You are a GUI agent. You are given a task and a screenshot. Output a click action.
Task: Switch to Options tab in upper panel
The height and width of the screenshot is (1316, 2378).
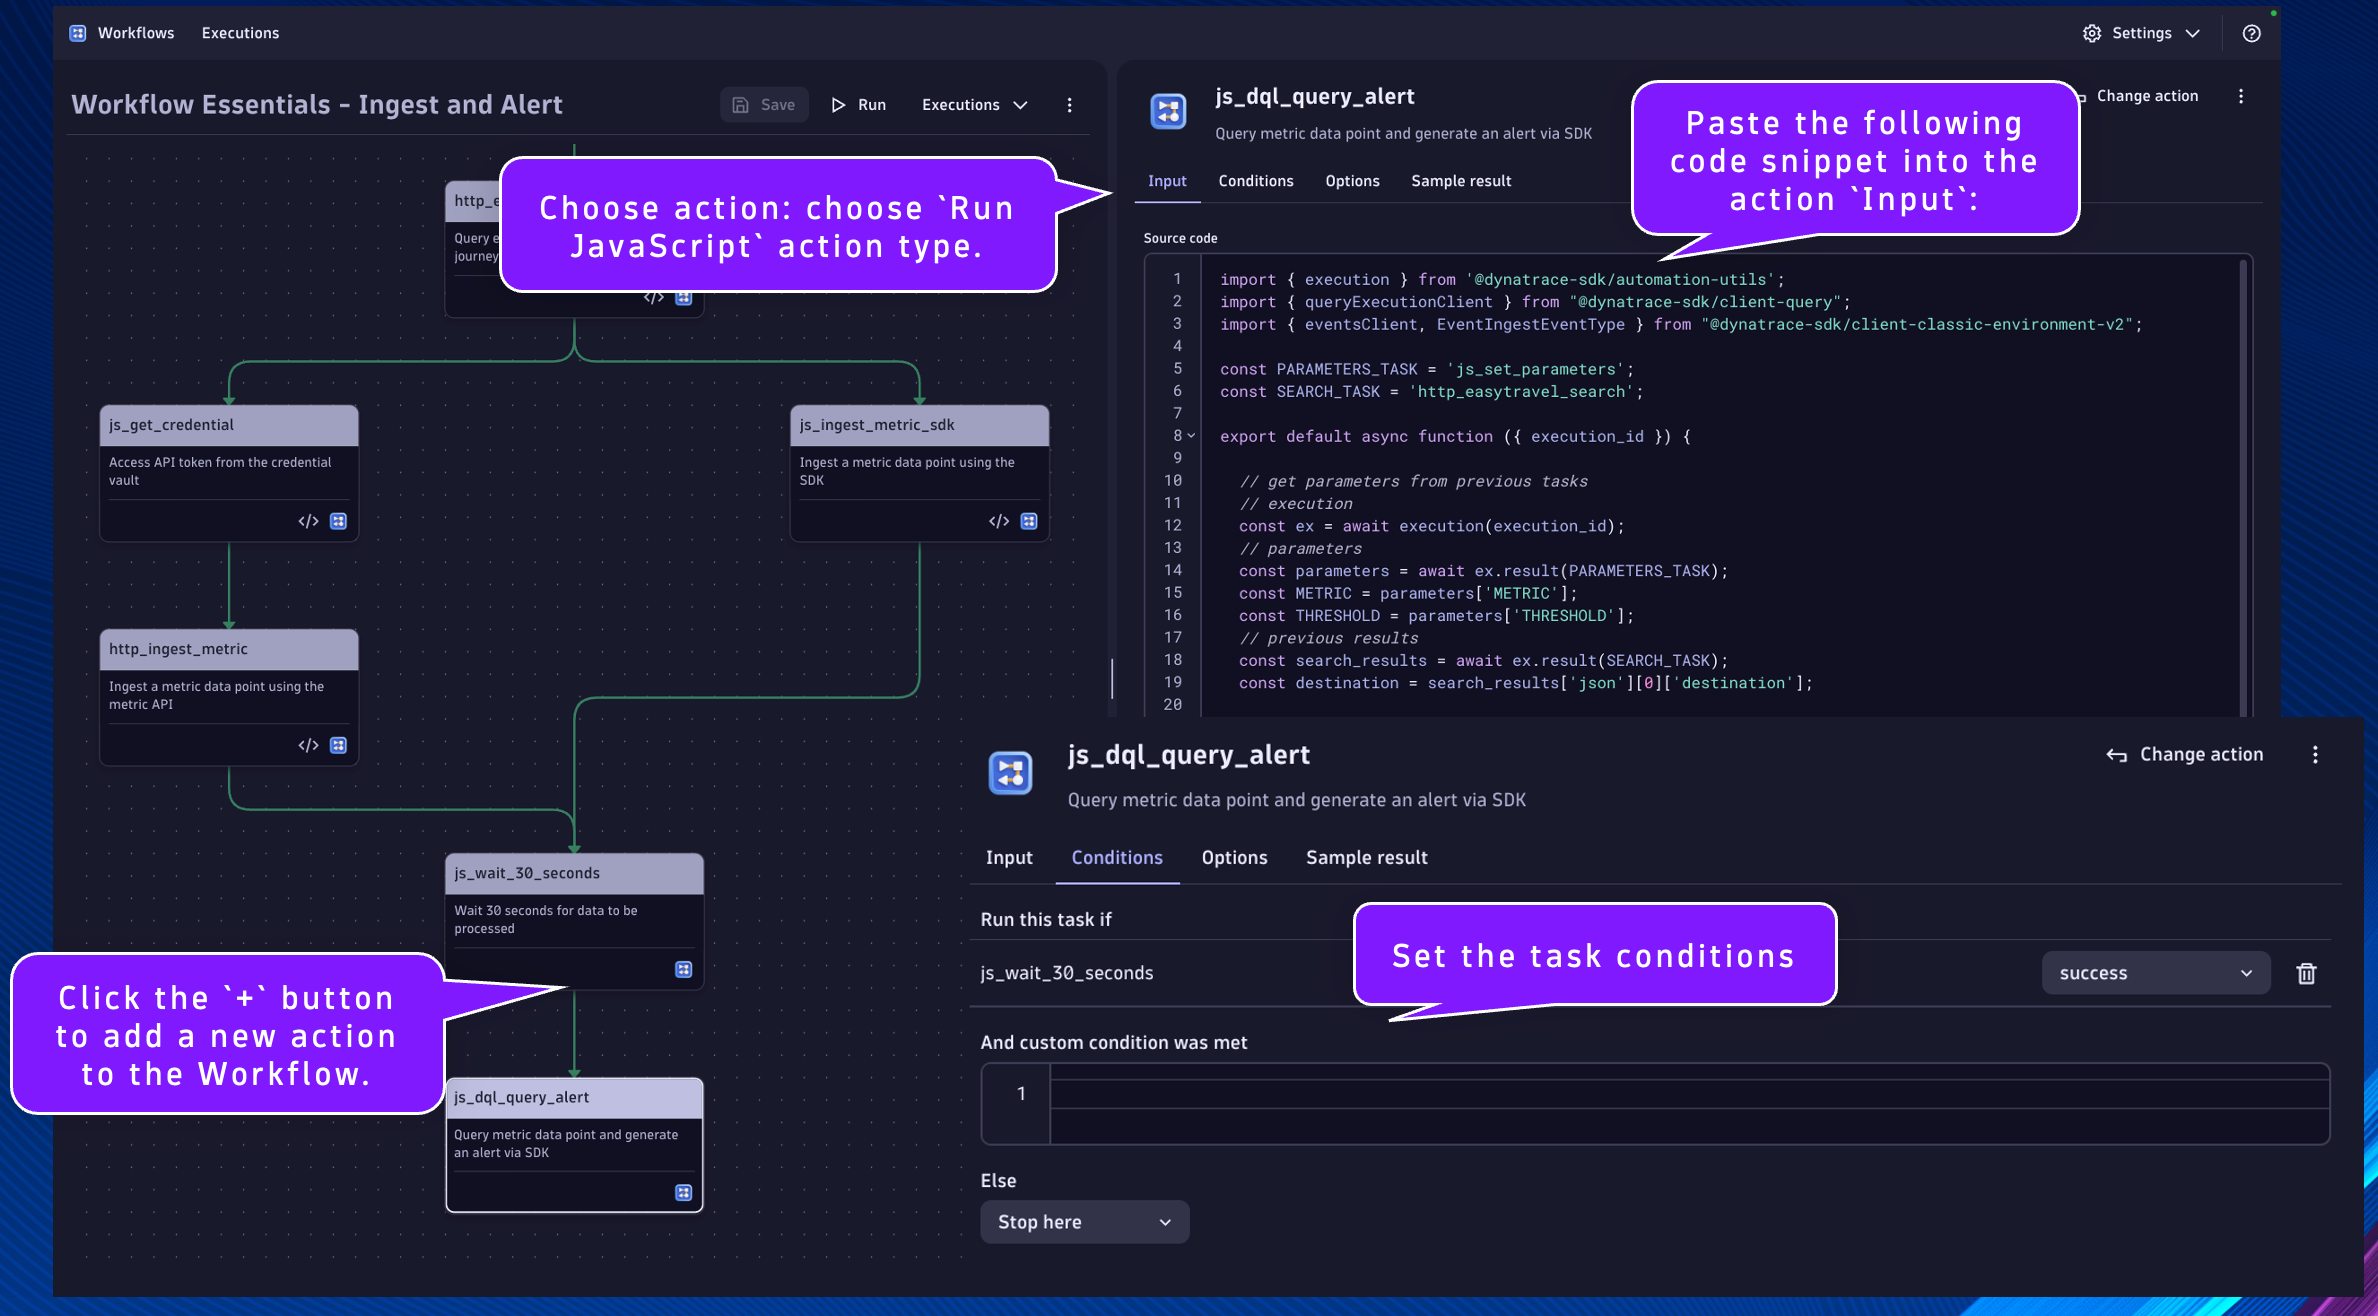1352,181
